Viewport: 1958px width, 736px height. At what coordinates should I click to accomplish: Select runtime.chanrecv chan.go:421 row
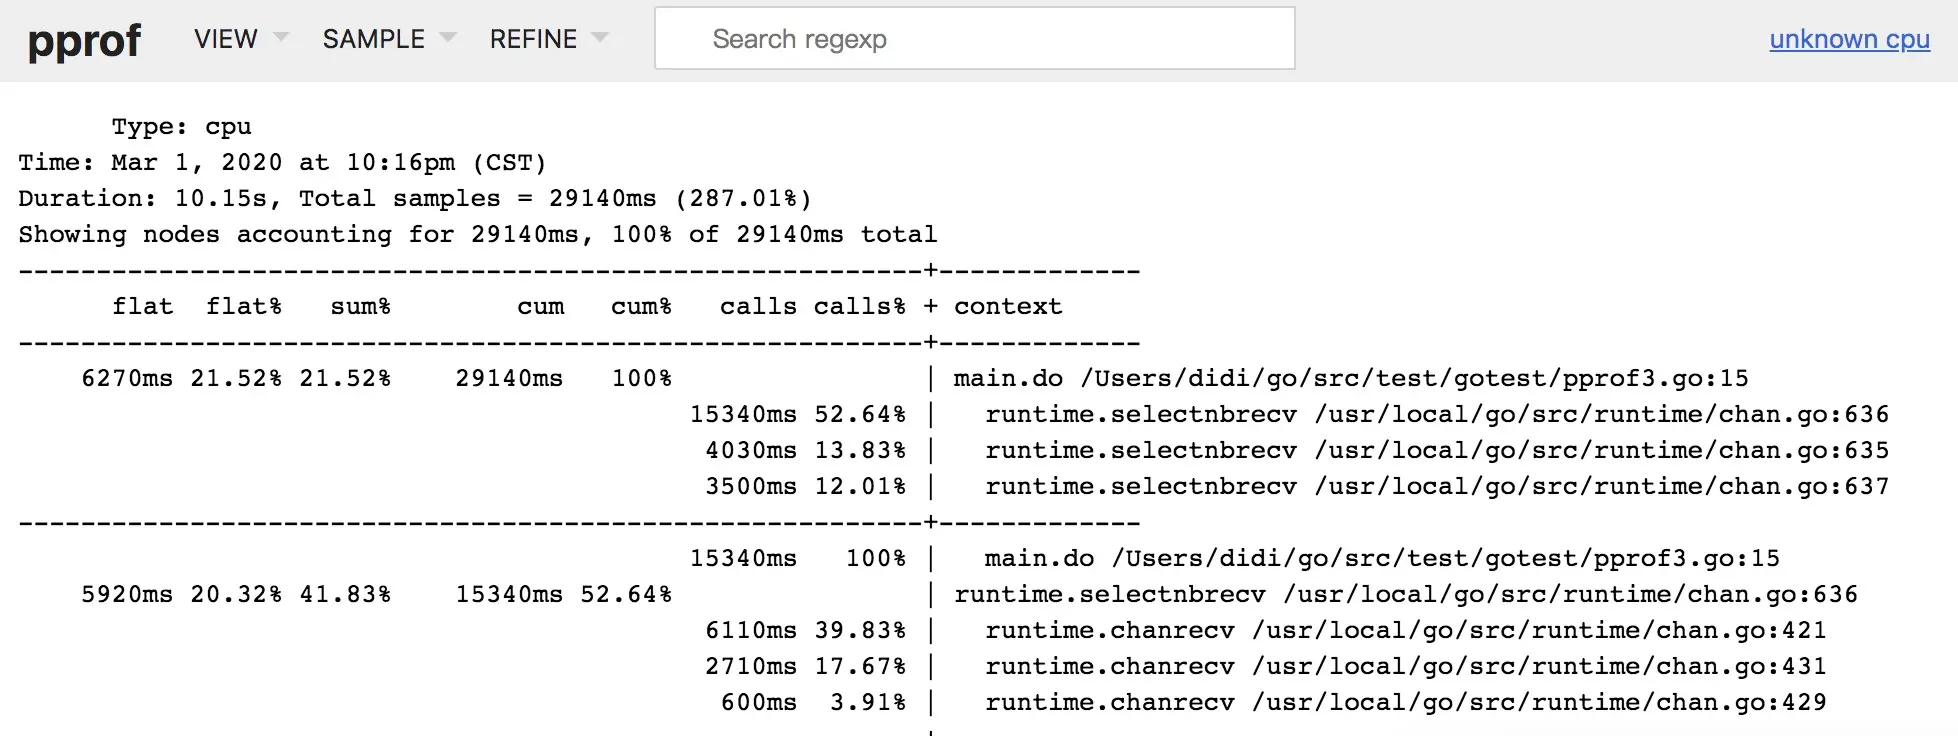pos(1266,631)
